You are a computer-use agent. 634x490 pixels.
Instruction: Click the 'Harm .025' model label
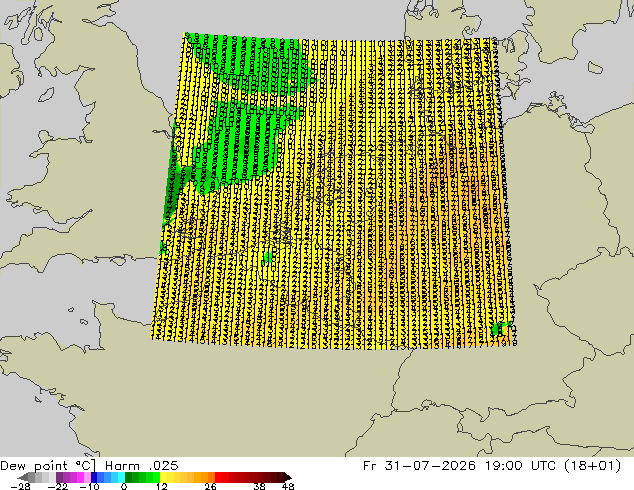coord(142,466)
